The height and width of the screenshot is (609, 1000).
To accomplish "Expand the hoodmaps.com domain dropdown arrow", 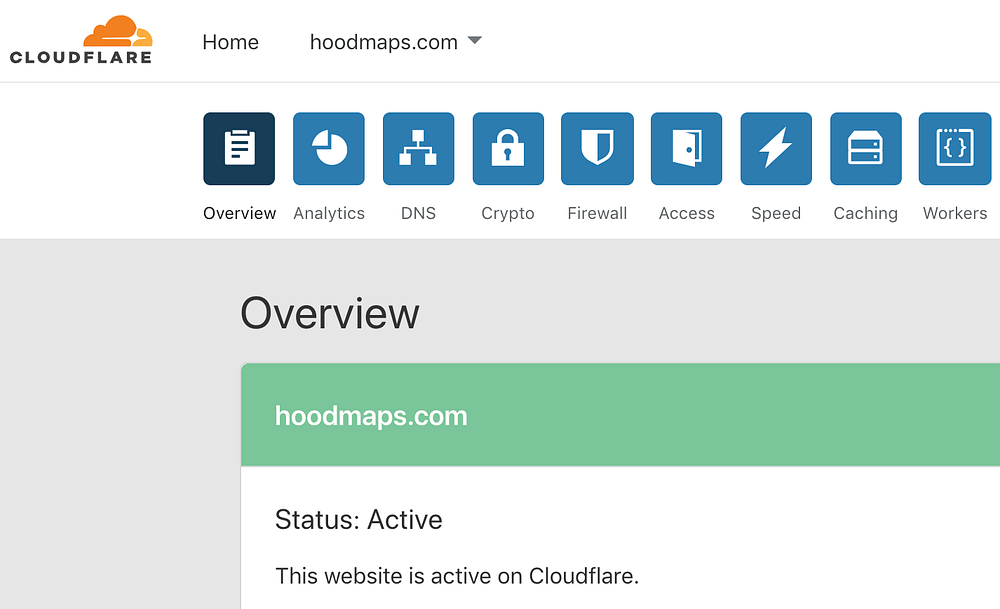I will (x=474, y=41).
